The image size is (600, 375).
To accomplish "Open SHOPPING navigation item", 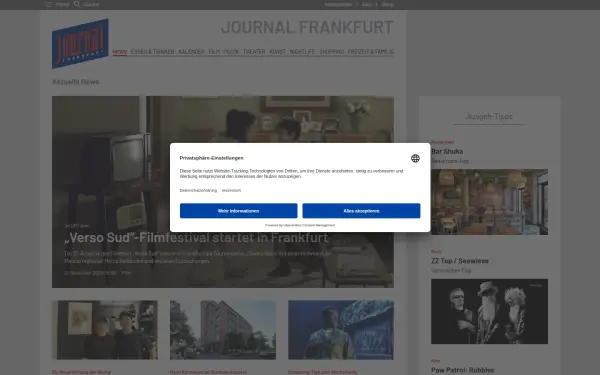I will tap(331, 52).
